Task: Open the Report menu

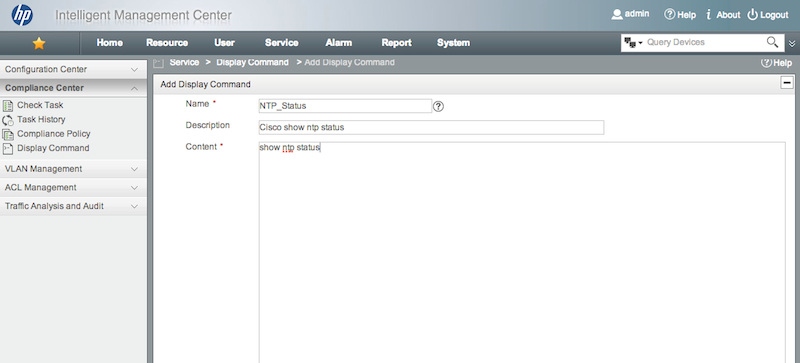Action: (396, 43)
